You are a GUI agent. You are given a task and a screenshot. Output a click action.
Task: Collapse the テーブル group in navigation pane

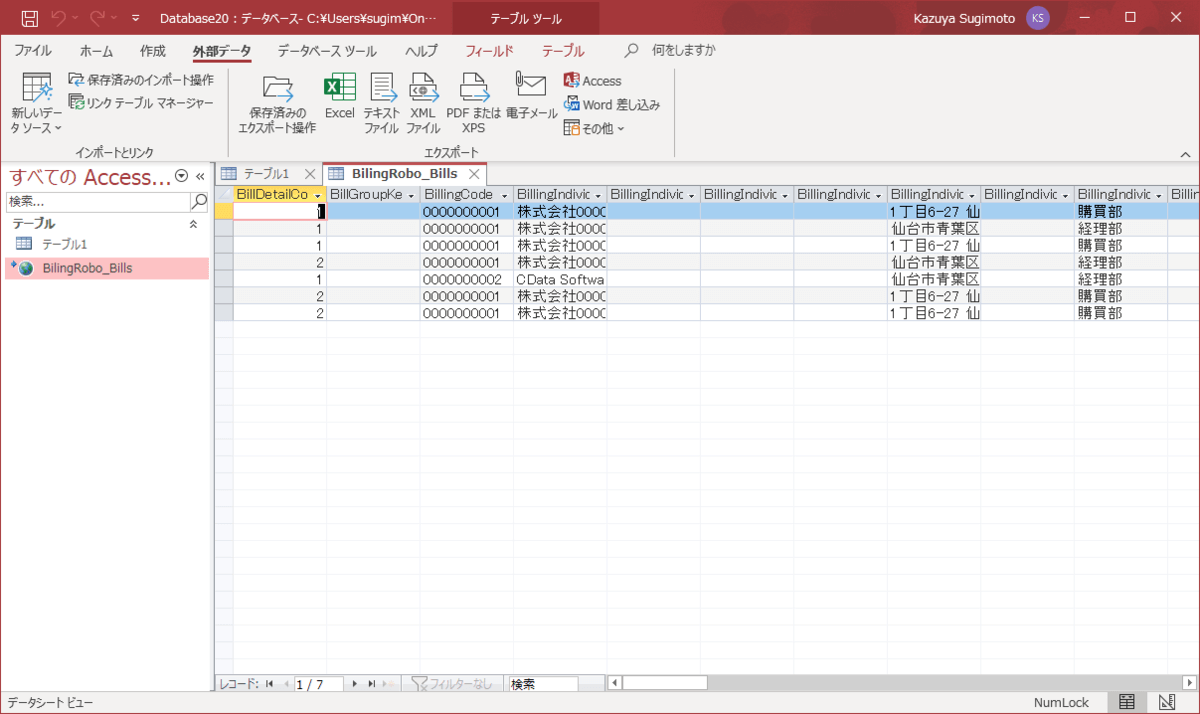[194, 225]
